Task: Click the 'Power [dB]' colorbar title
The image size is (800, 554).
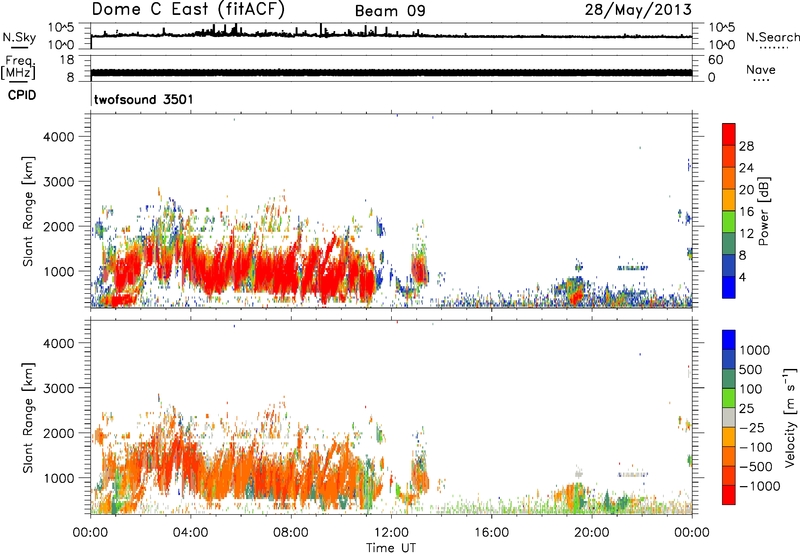Action: tap(764, 211)
